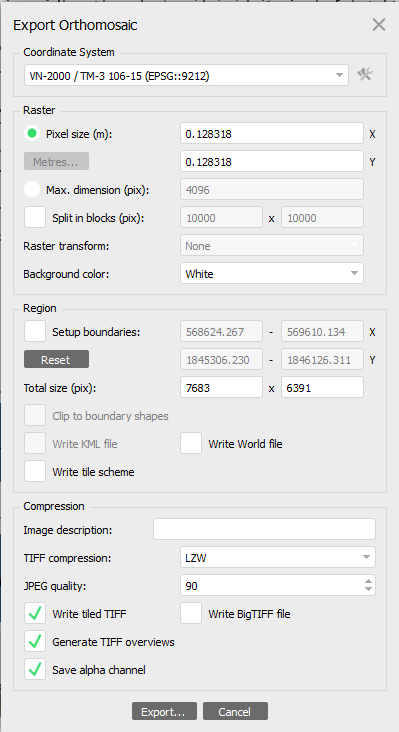This screenshot has height=732, width=399.
Task: Select the Max. dimension (pix) radio button
Action: coord(32,190)
